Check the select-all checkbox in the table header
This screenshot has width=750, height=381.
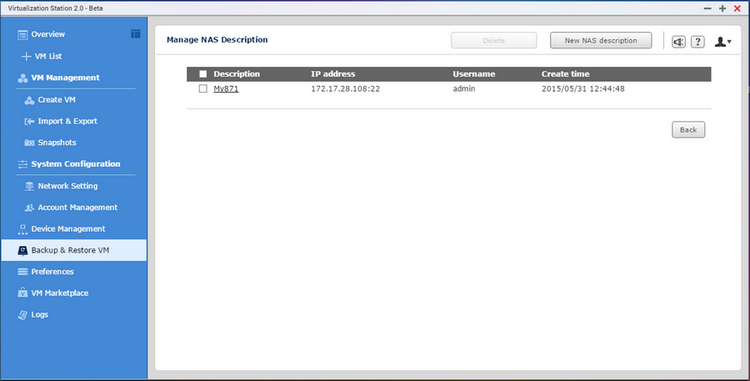pyautogui.click(x=203, y=74)
